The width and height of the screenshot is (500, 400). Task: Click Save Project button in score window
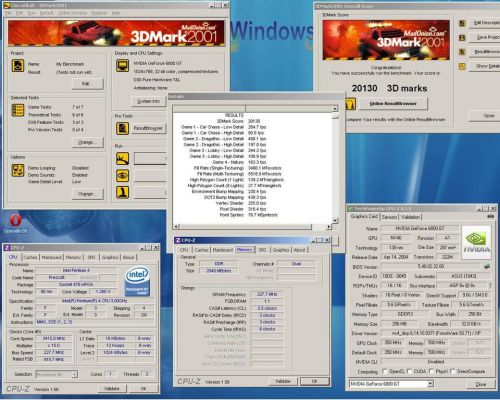pyautogui.click(x=485, y=37)
